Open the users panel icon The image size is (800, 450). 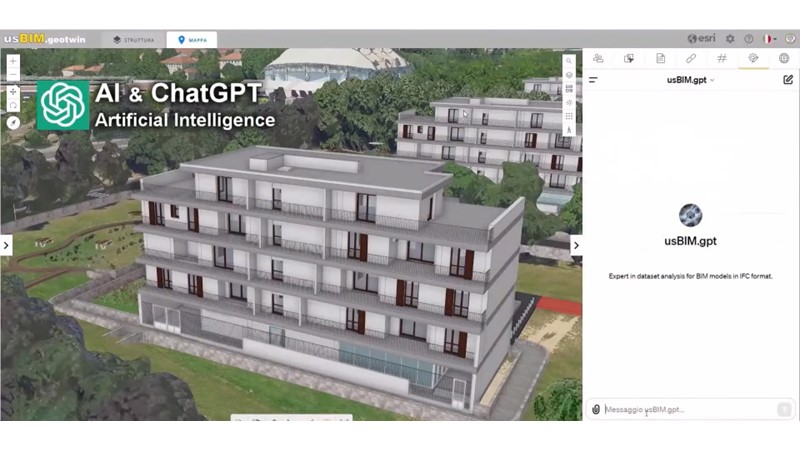coord(598,58)
